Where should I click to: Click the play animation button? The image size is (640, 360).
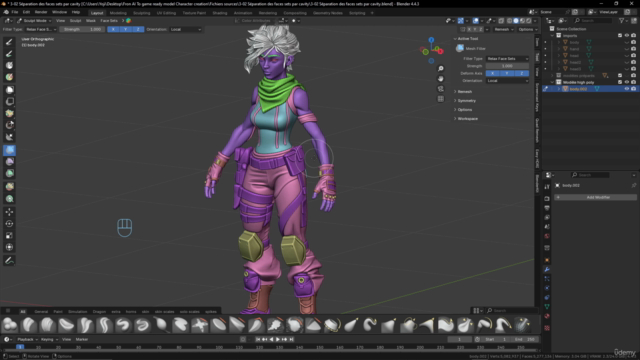[278, 339]
